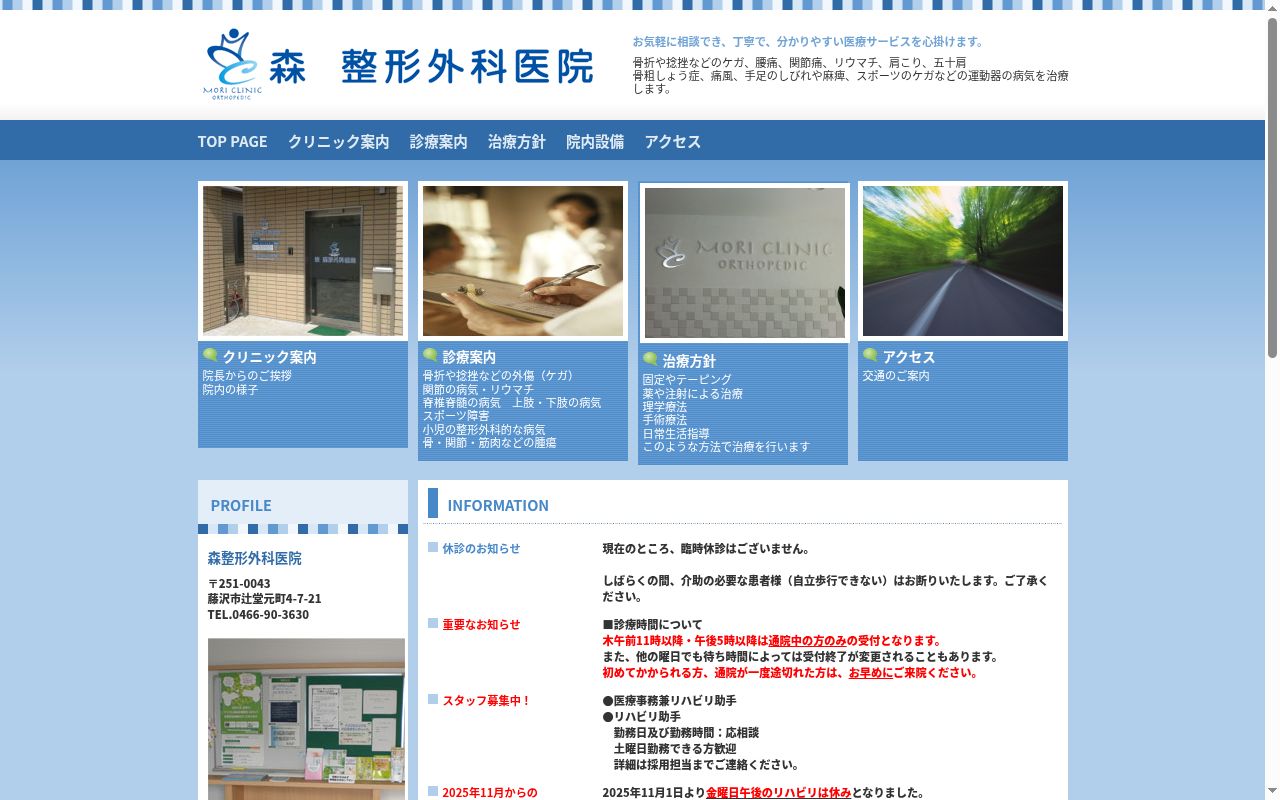Image resolution: width=1280 pixels, height=800 pixels.
Task: Open 治療方針 in the navigation bar
Action: click(x=517, y=141)
